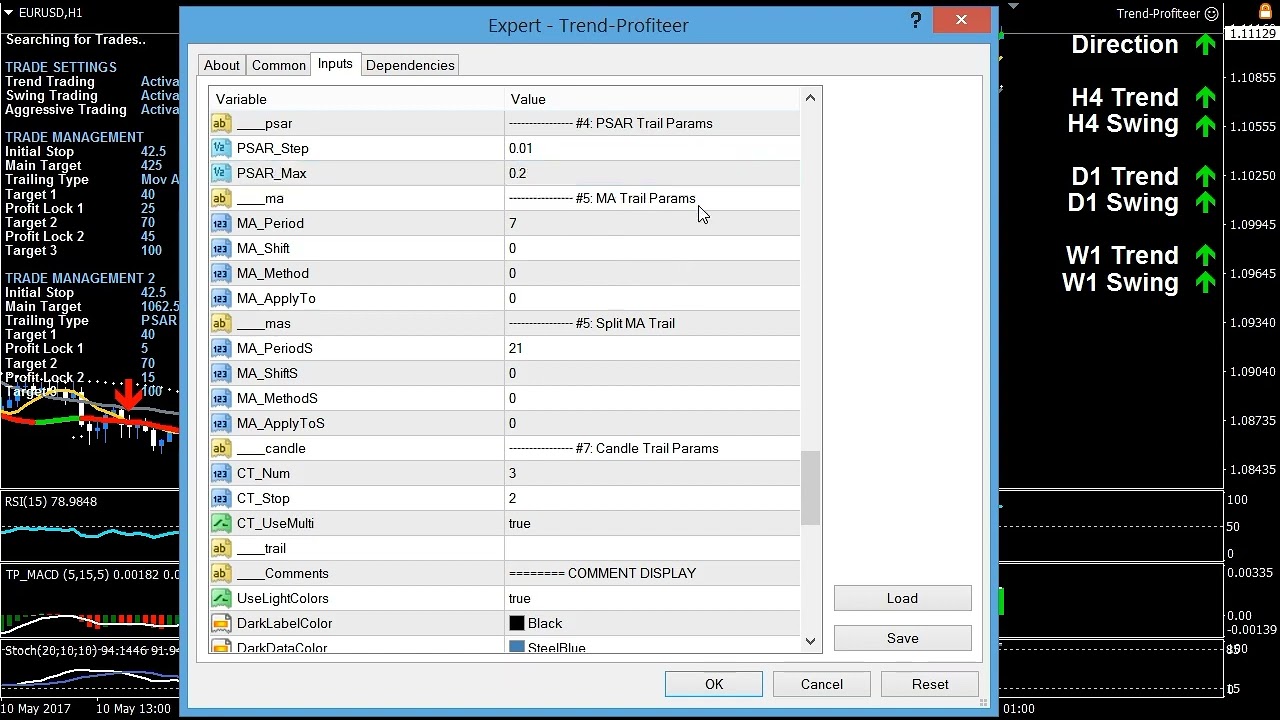Click the integer icon beside MA_PeriodS
Image resolution: width=1280 pixels, height=720 pixels.
(x=221, y=348)
